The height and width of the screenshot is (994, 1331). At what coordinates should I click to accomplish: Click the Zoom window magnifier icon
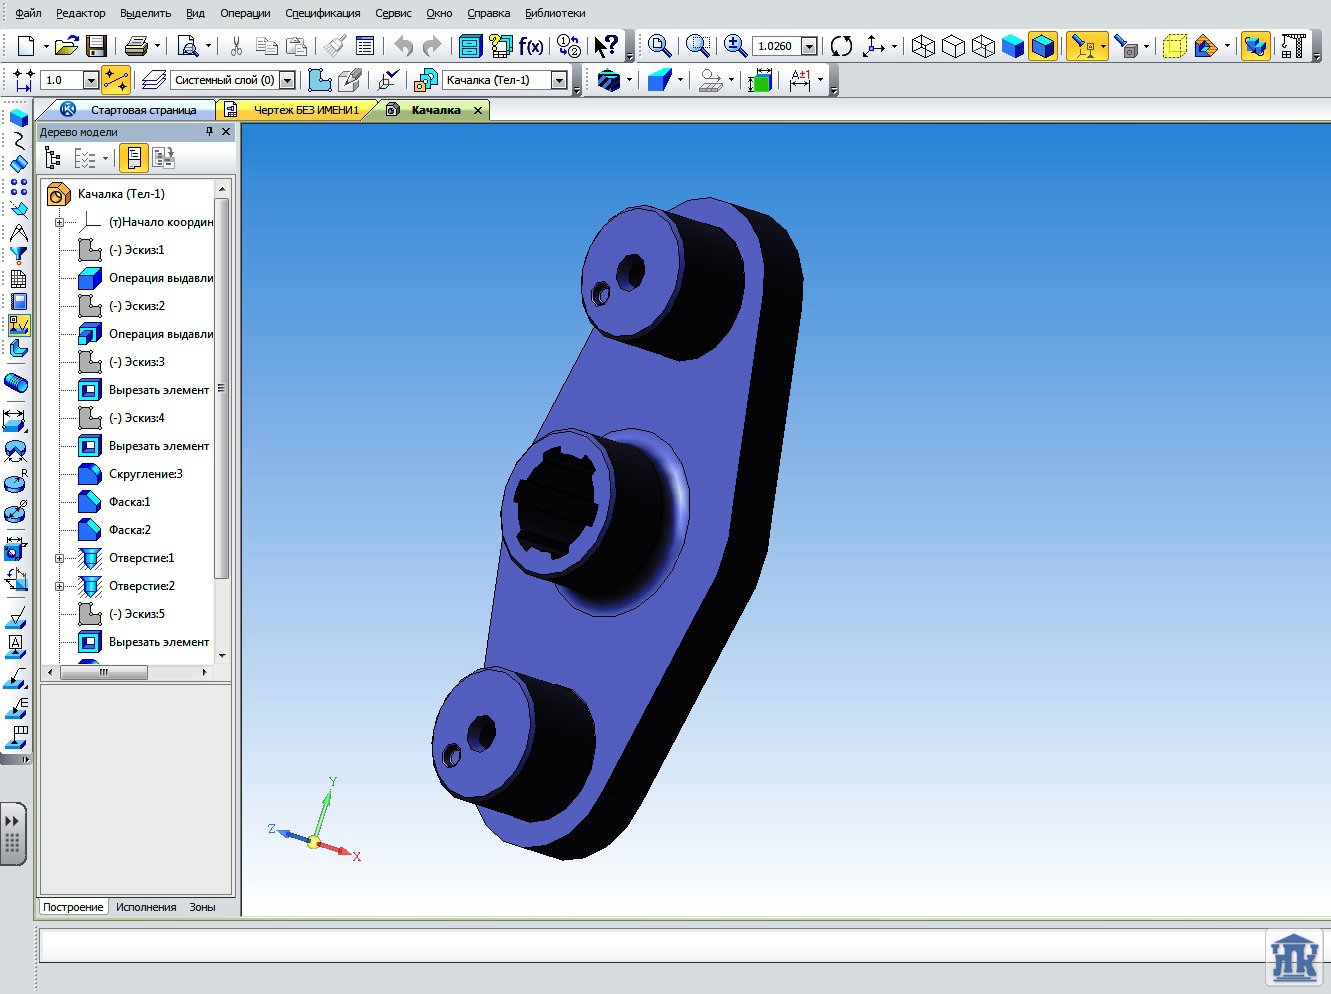pos(698,46)
